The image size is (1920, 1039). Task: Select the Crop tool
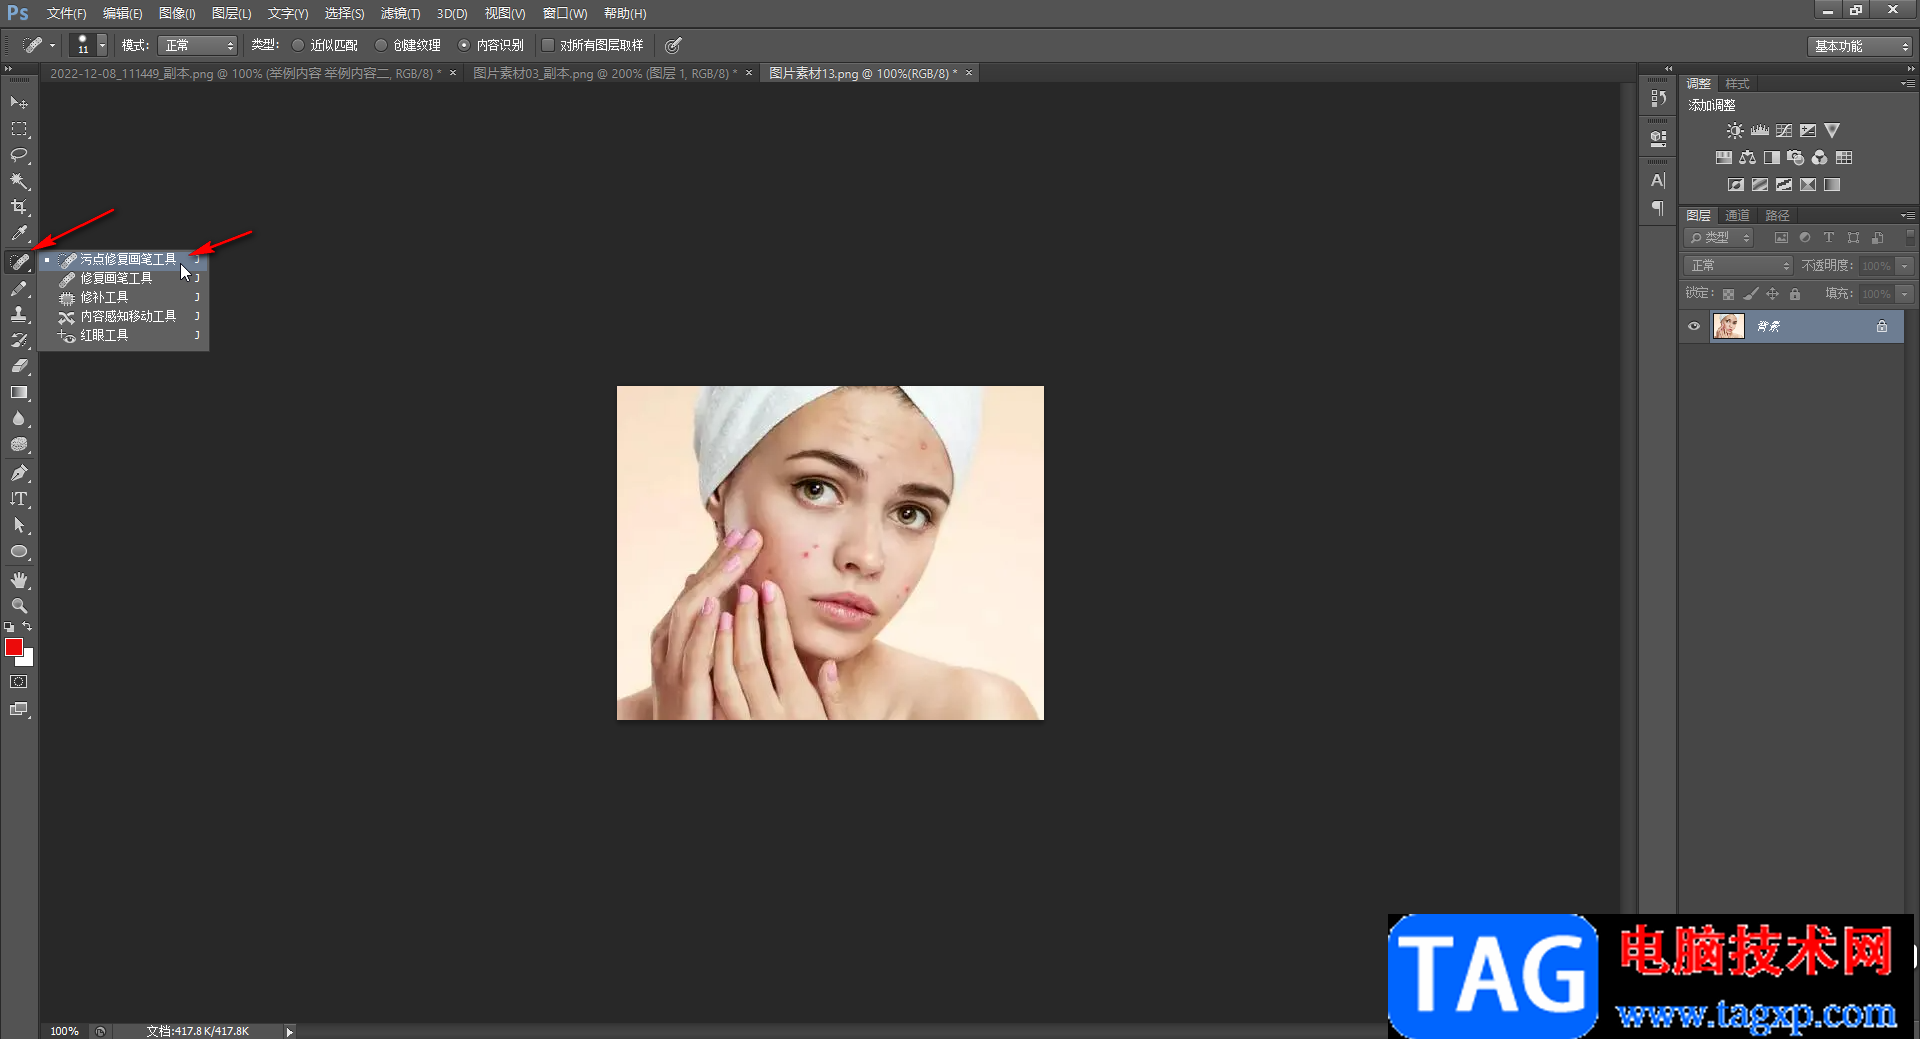(x=19, y=207)
